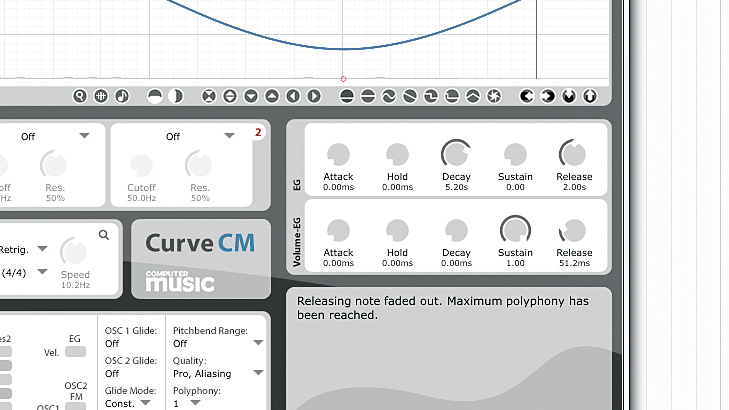Toggle the OSC2 FM routing switch
The width and height of the screenshot is (729, 410).
[x=75, y=407]
